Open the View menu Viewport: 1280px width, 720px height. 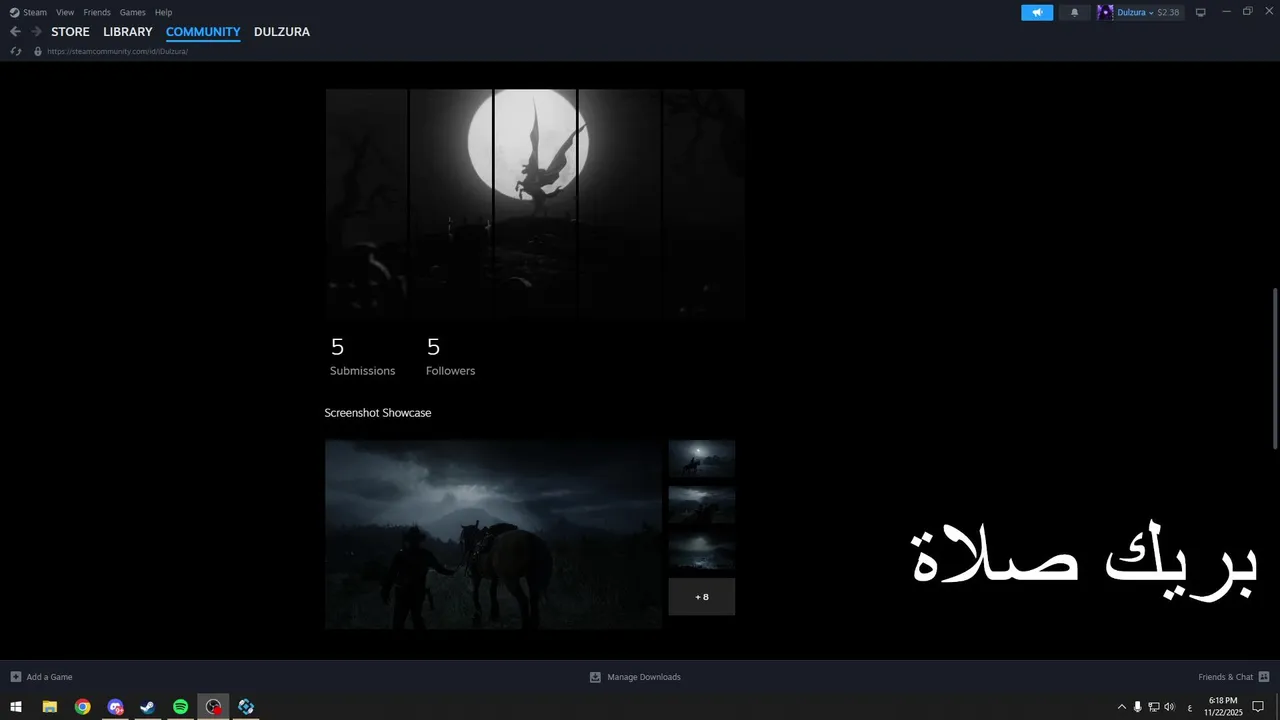65,12
